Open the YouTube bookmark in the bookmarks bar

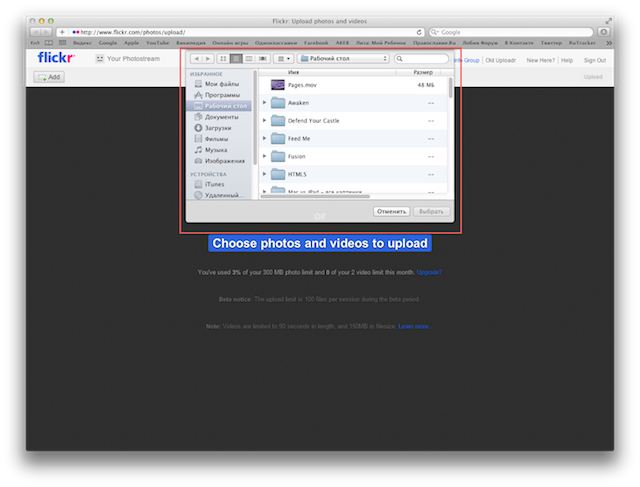tap(157, 43)
